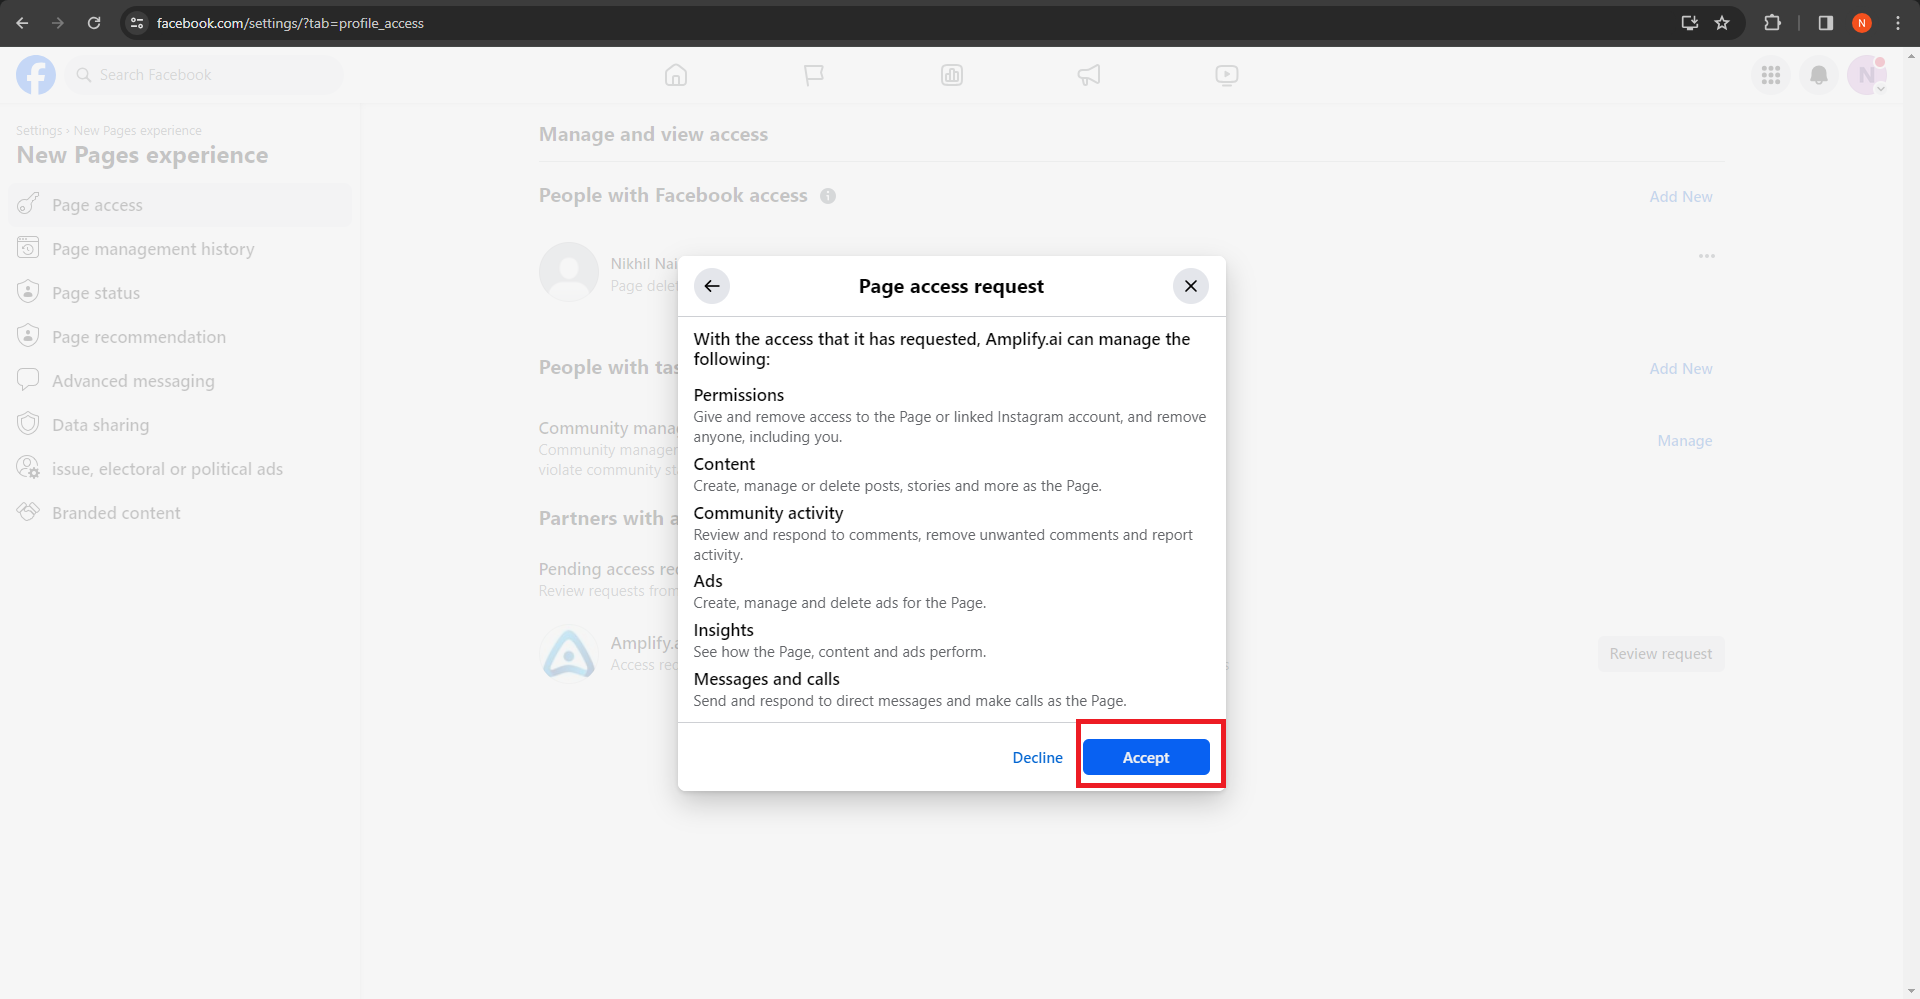
Task: Open issue, electoral or political ads
Action: [180, 469]
